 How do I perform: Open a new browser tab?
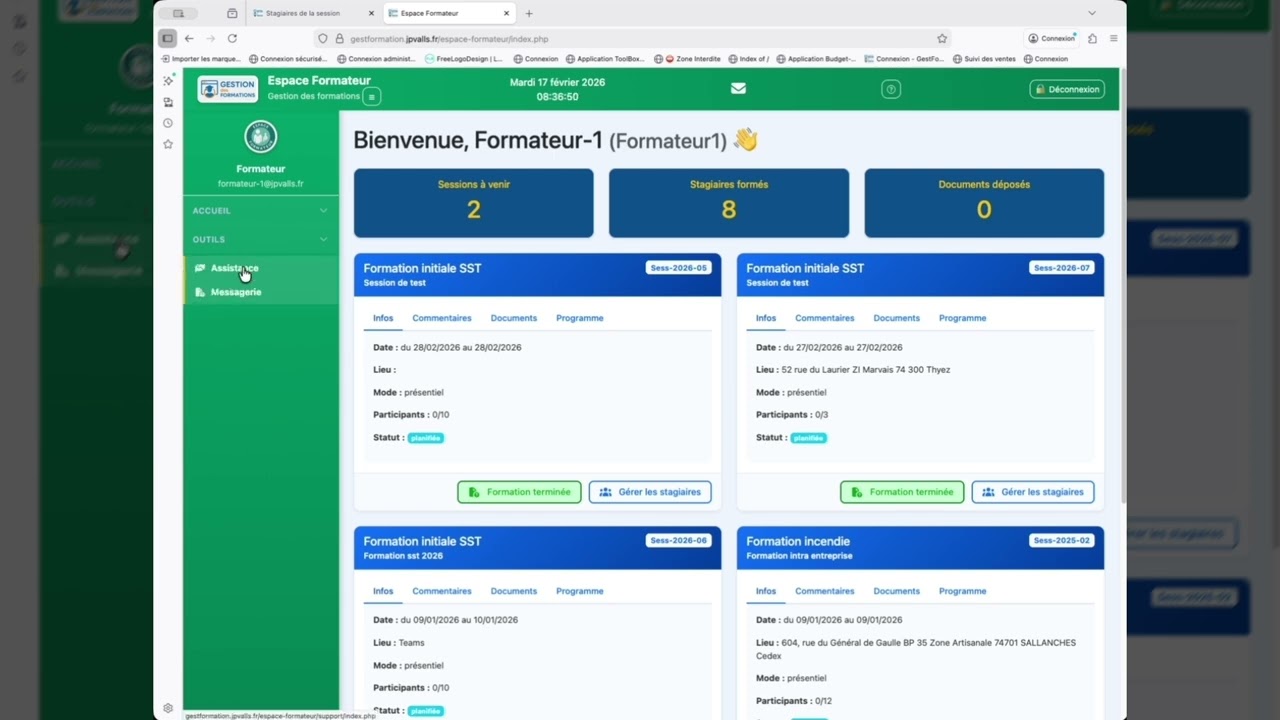click(529, 13)
